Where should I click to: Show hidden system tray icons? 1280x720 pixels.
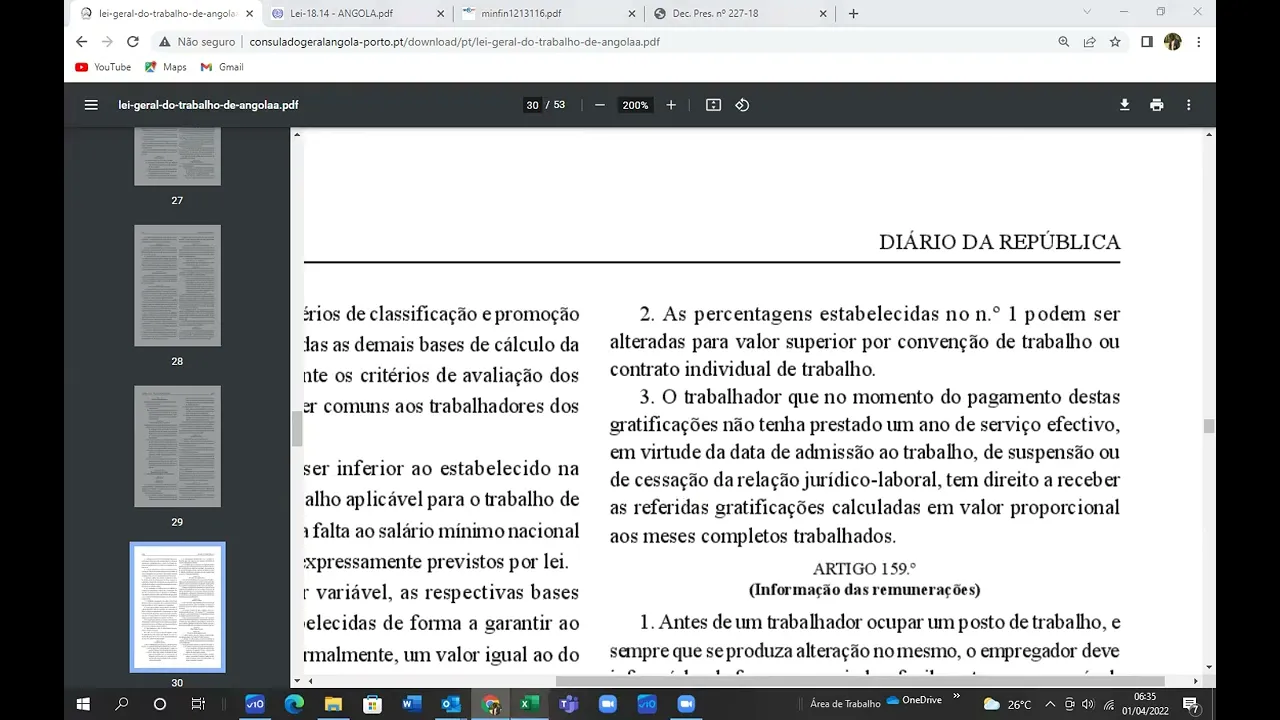tap(1049, 704)
